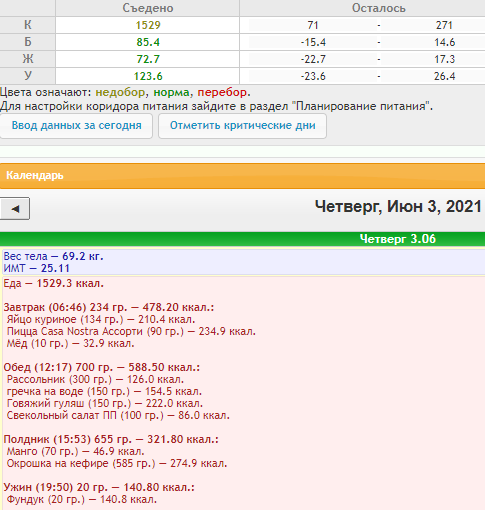This screenshot has height=510, width=485.
Task: Open the Ужин (19:50) meal heading
Action: coord(99,487)
